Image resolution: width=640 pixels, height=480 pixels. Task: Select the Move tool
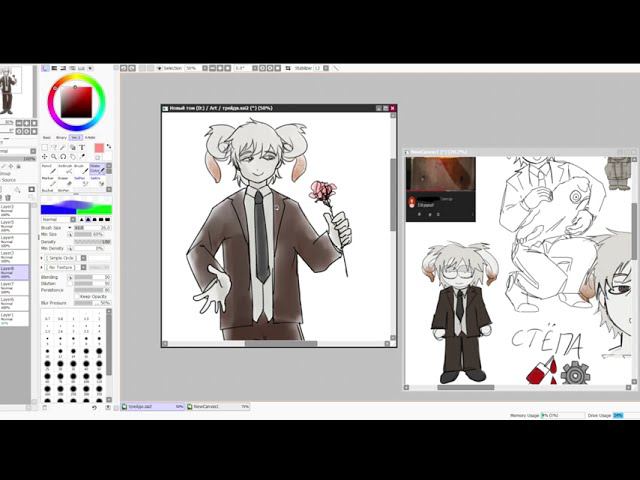click(x=44, y=157)
